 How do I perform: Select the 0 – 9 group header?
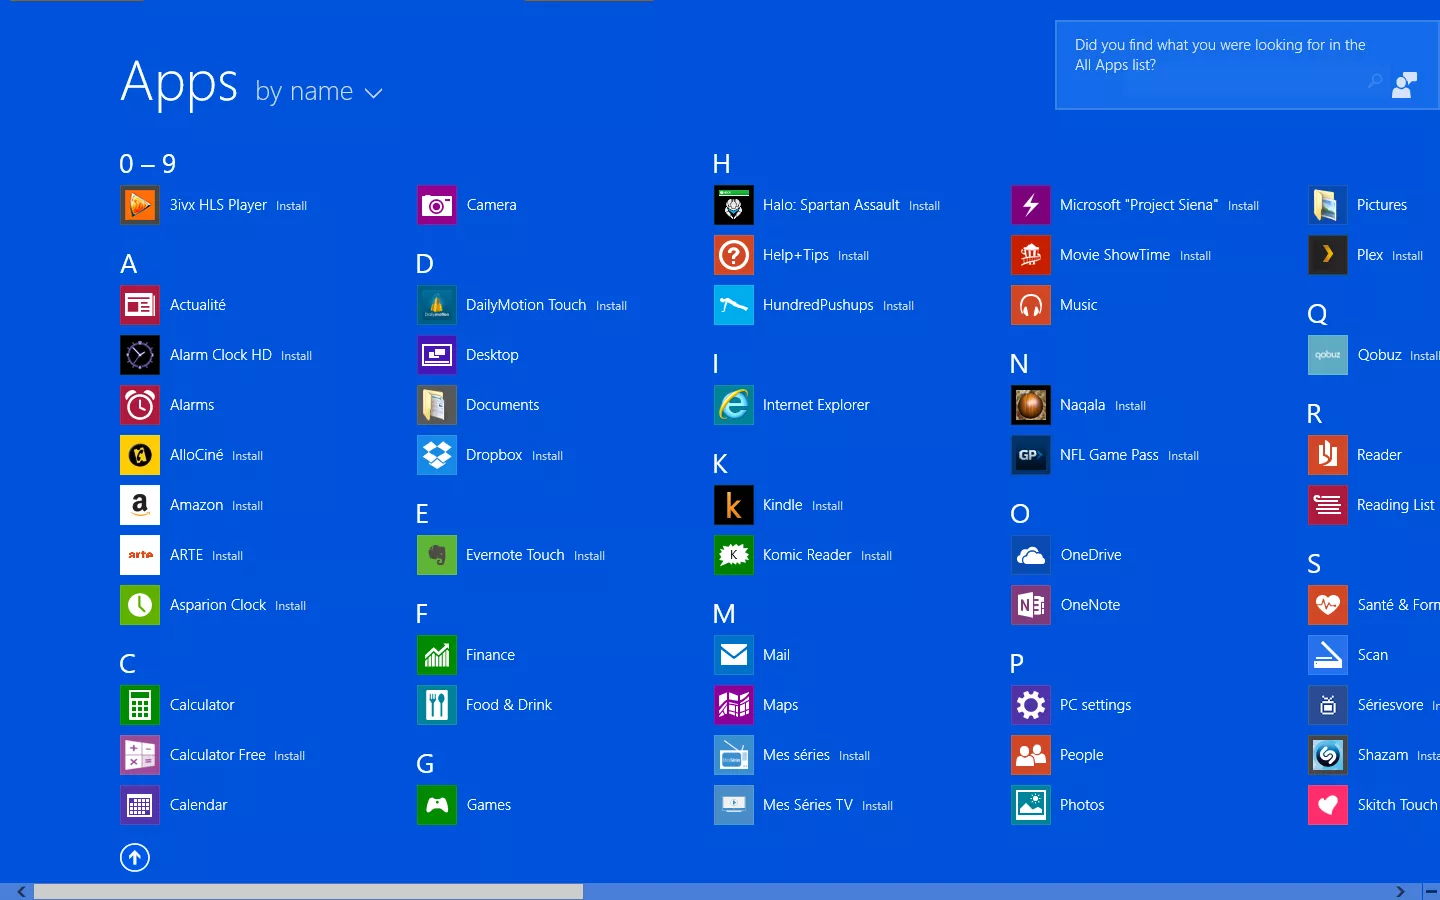pos(148,164)
